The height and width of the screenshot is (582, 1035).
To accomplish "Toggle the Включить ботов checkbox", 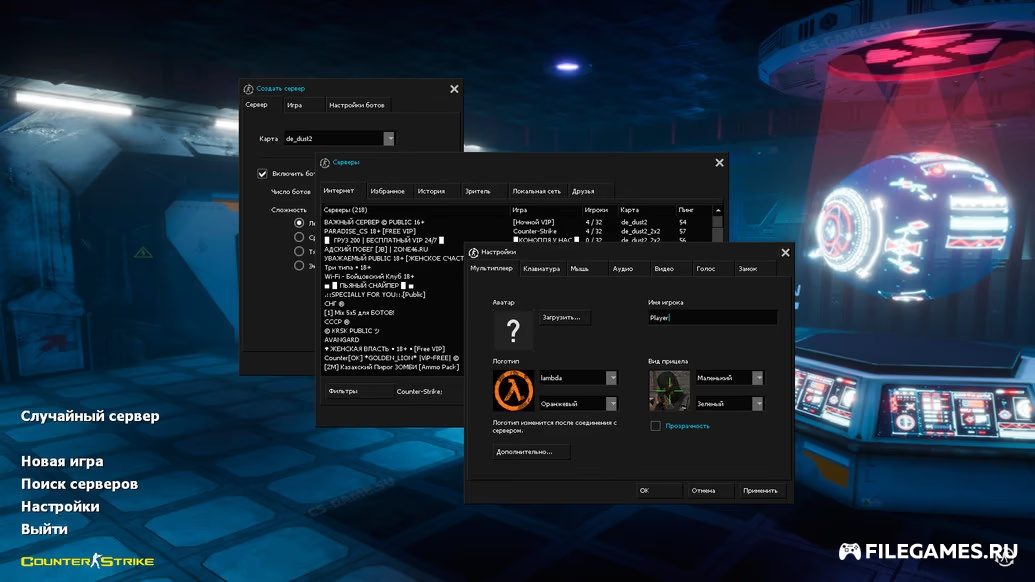I will pyautogui.click(x=262, y=174).
